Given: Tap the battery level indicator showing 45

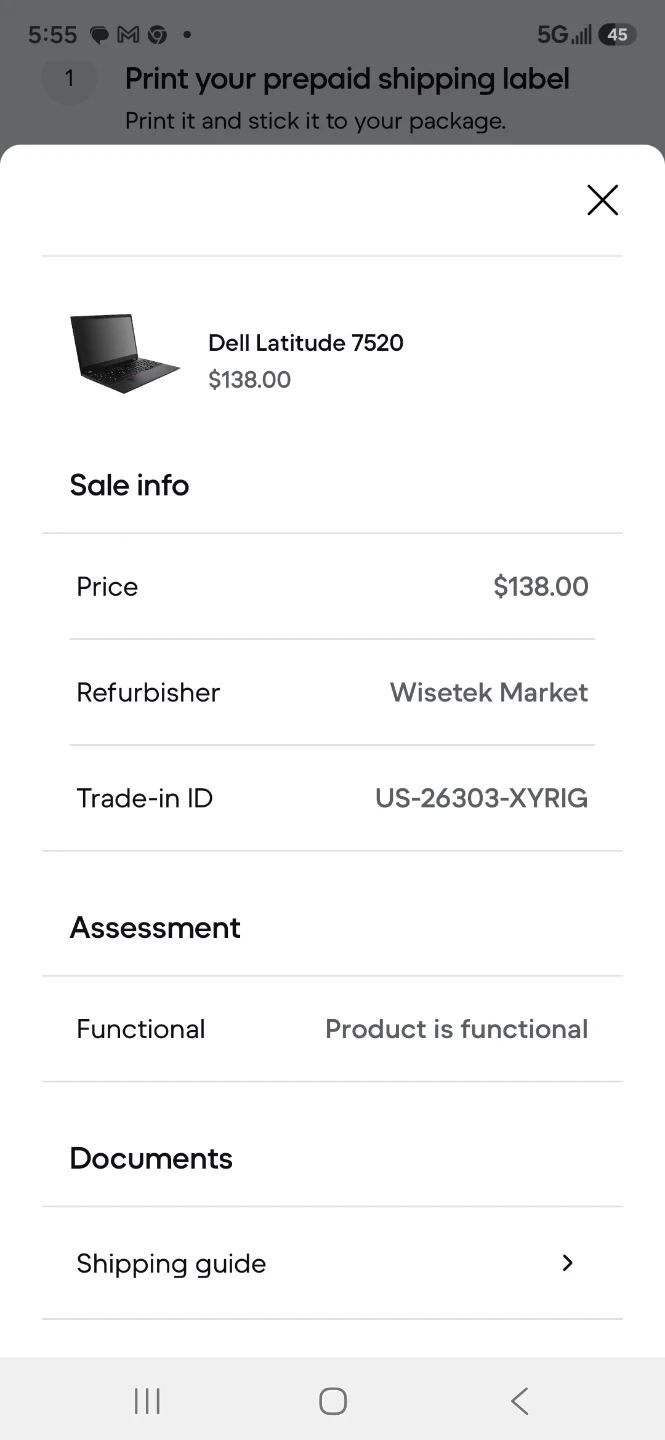Looking at the screenshot, I should pos(617,35).
